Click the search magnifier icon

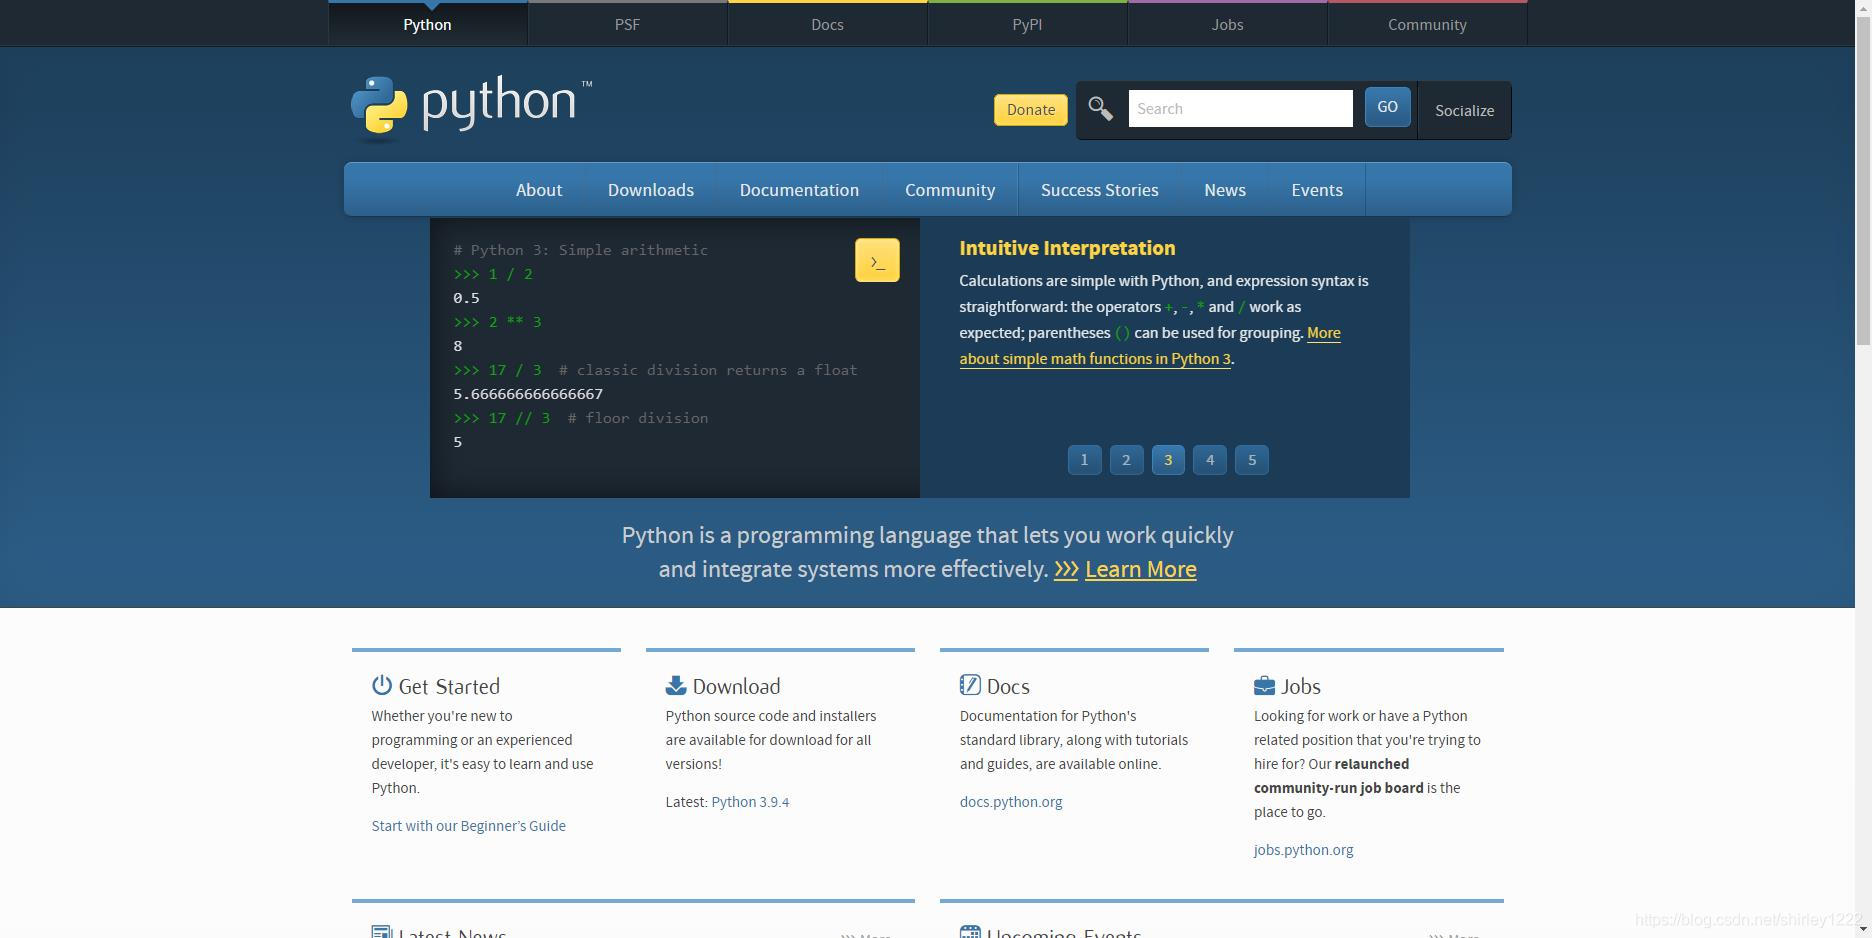pyautogui.click(x=1101, y=109)
